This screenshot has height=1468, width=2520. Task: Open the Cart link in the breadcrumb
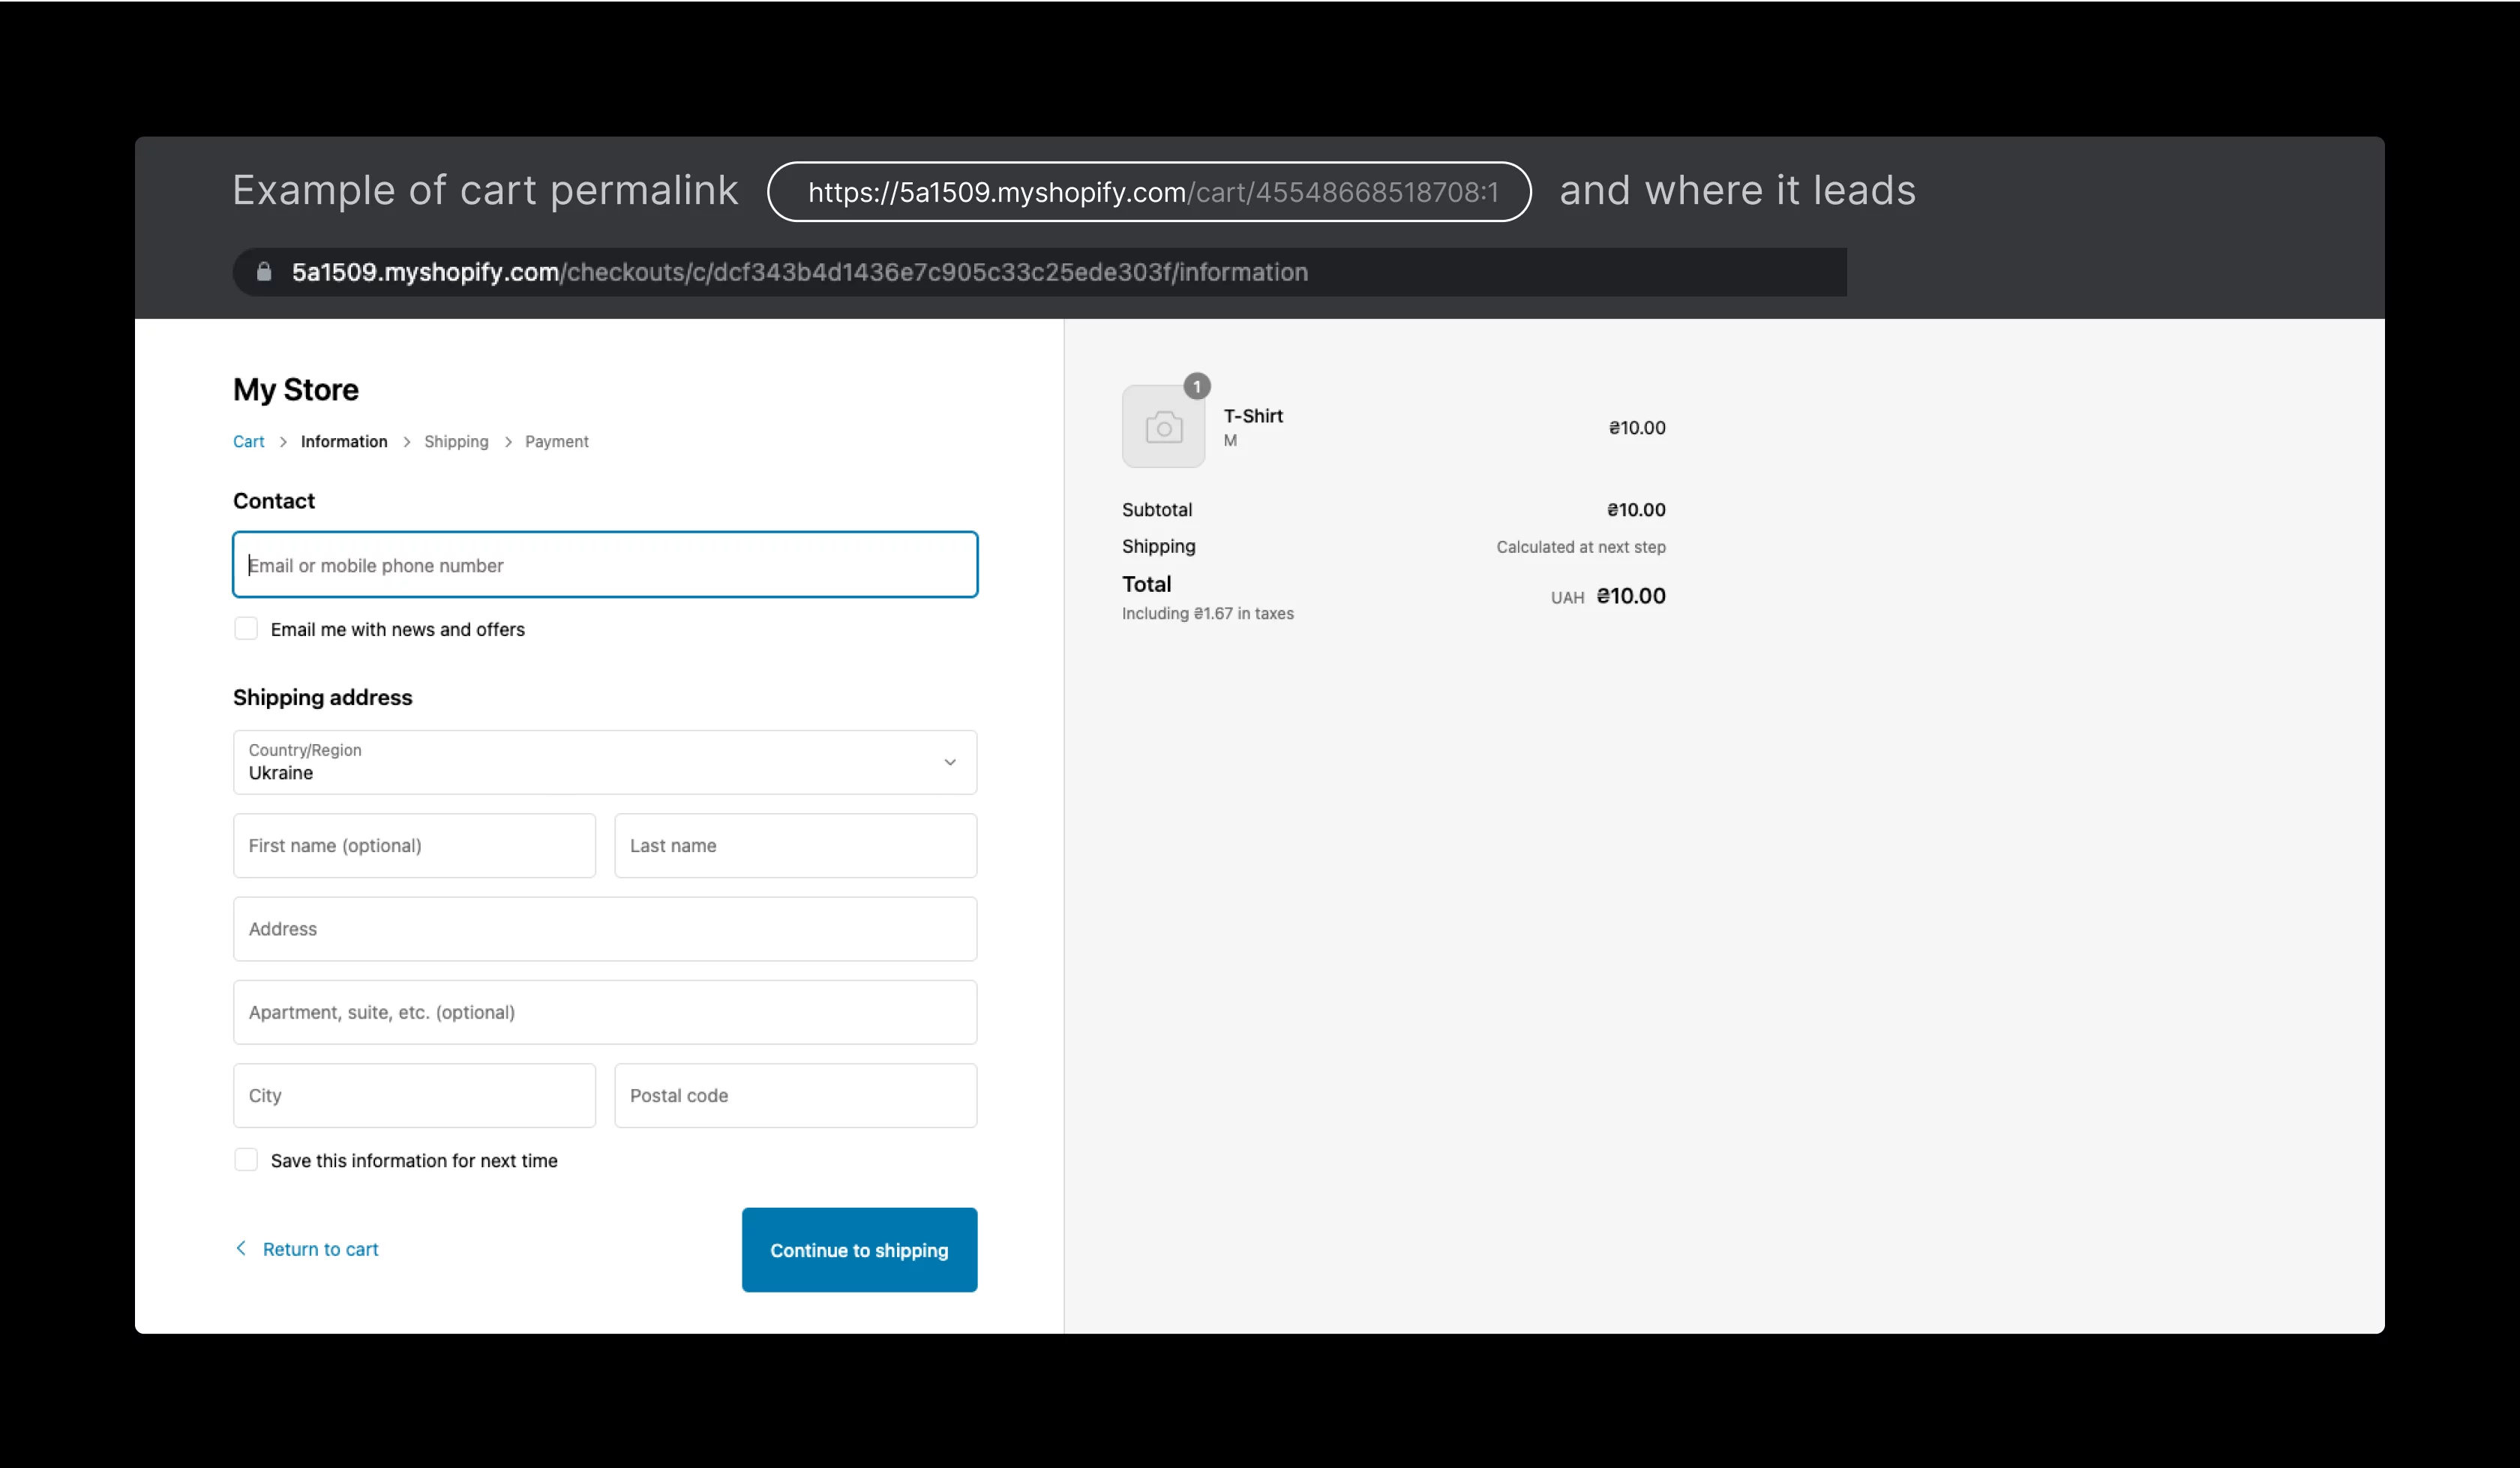point(248,441)
